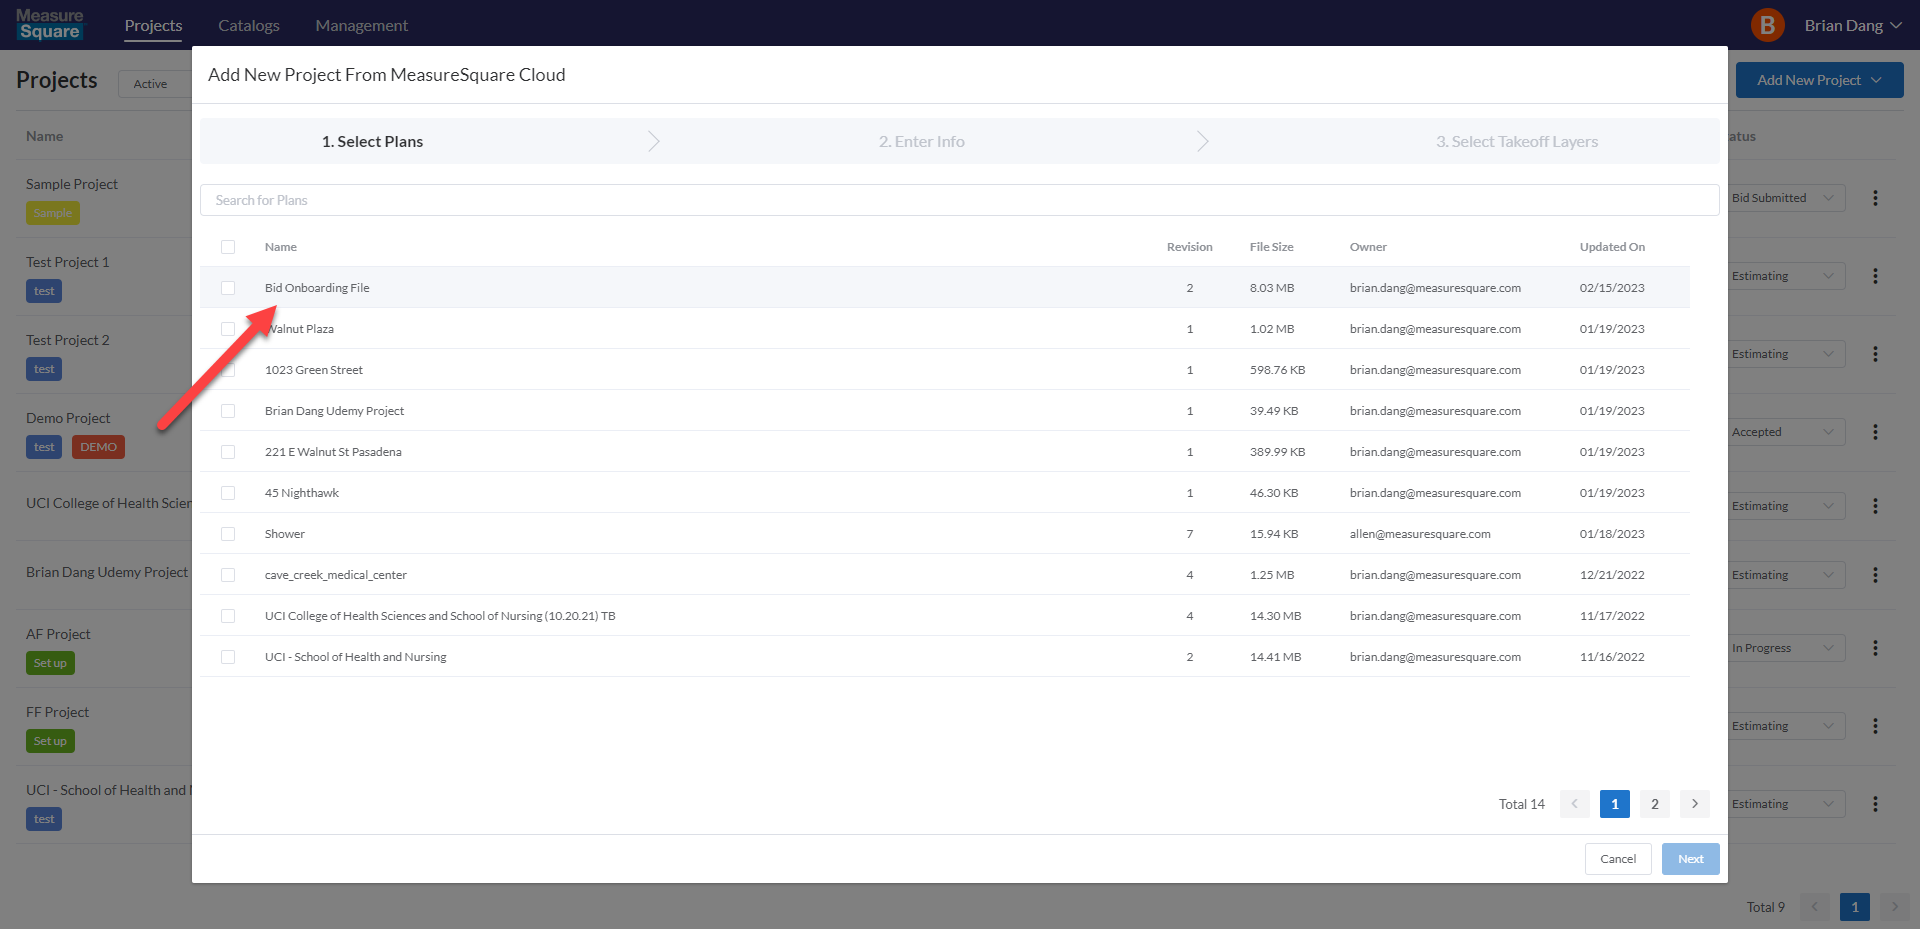Sort plans by Owner column
This screenshot has height=929, width=1920.
[1368, 247]
